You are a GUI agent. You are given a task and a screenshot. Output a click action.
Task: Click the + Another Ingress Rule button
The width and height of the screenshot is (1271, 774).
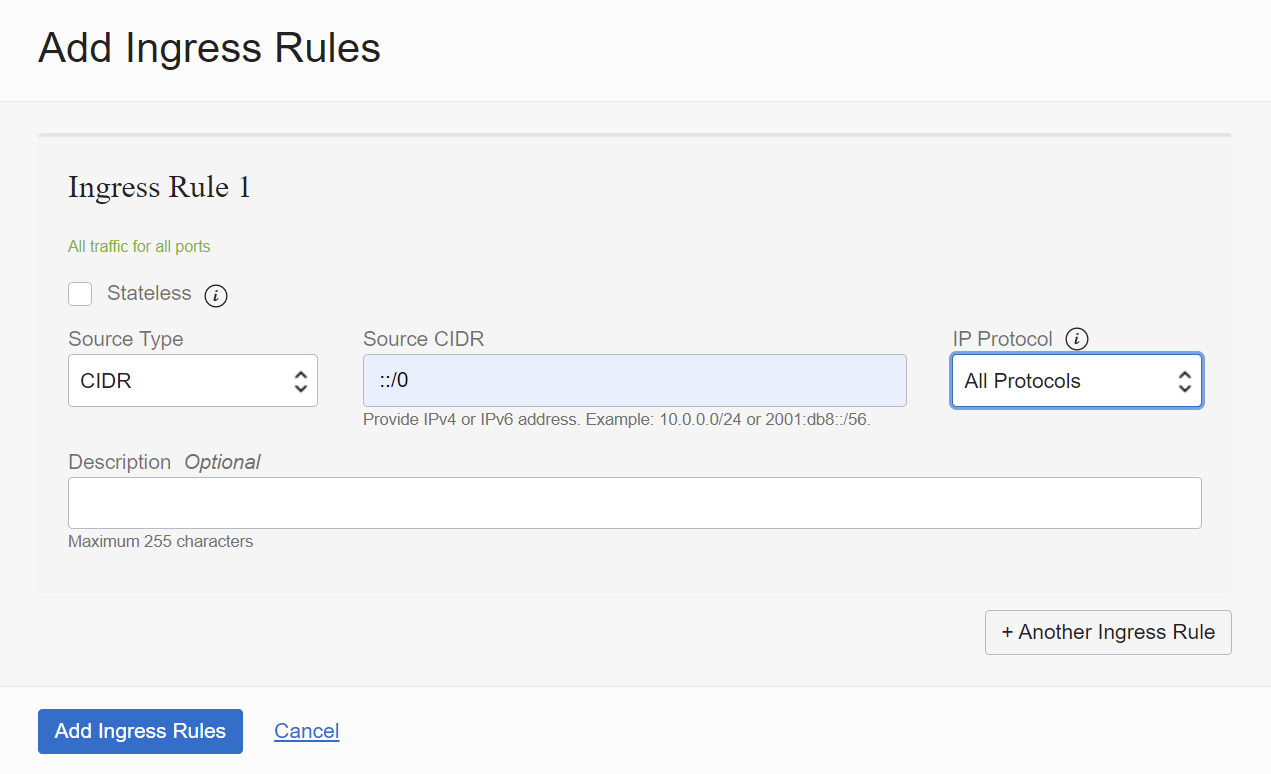[x=1108, y=633]
